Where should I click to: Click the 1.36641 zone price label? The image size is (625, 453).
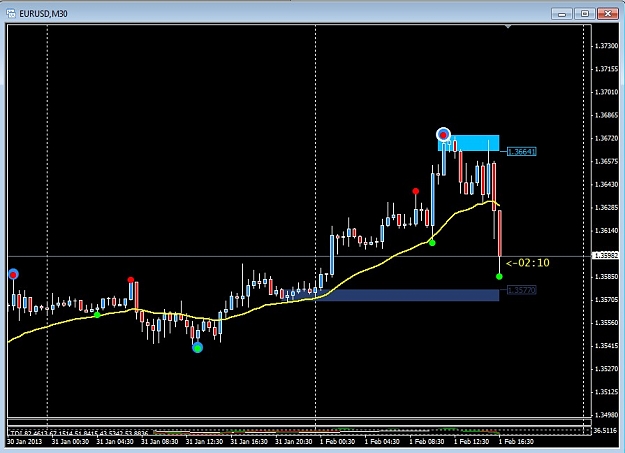click(x=522, y=152)
